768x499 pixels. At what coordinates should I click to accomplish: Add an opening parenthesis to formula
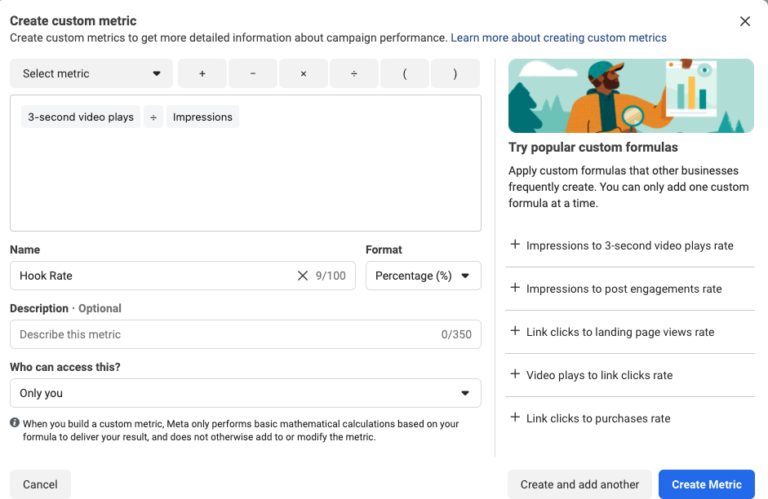(x=405, y=74)
